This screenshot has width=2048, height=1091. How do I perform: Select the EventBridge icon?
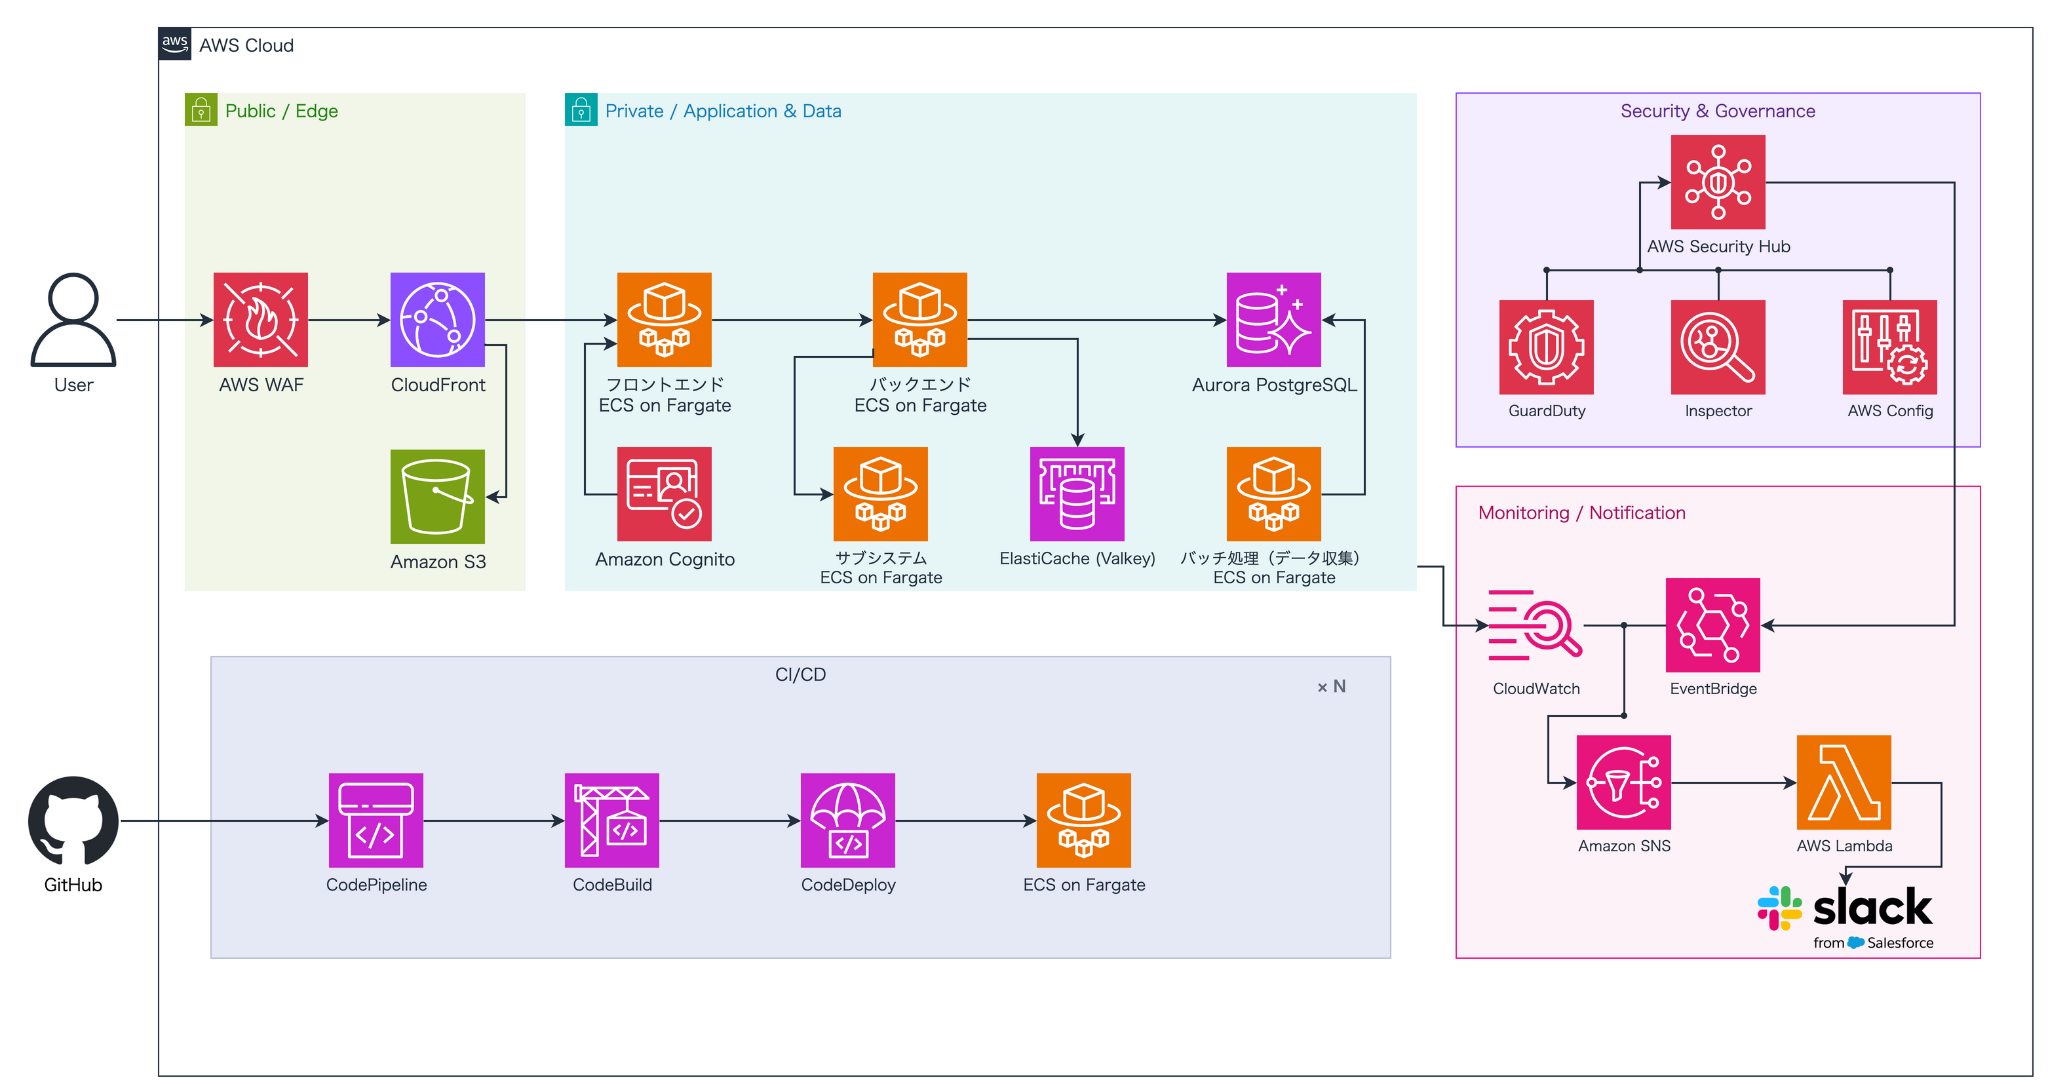coord(1713,625)
